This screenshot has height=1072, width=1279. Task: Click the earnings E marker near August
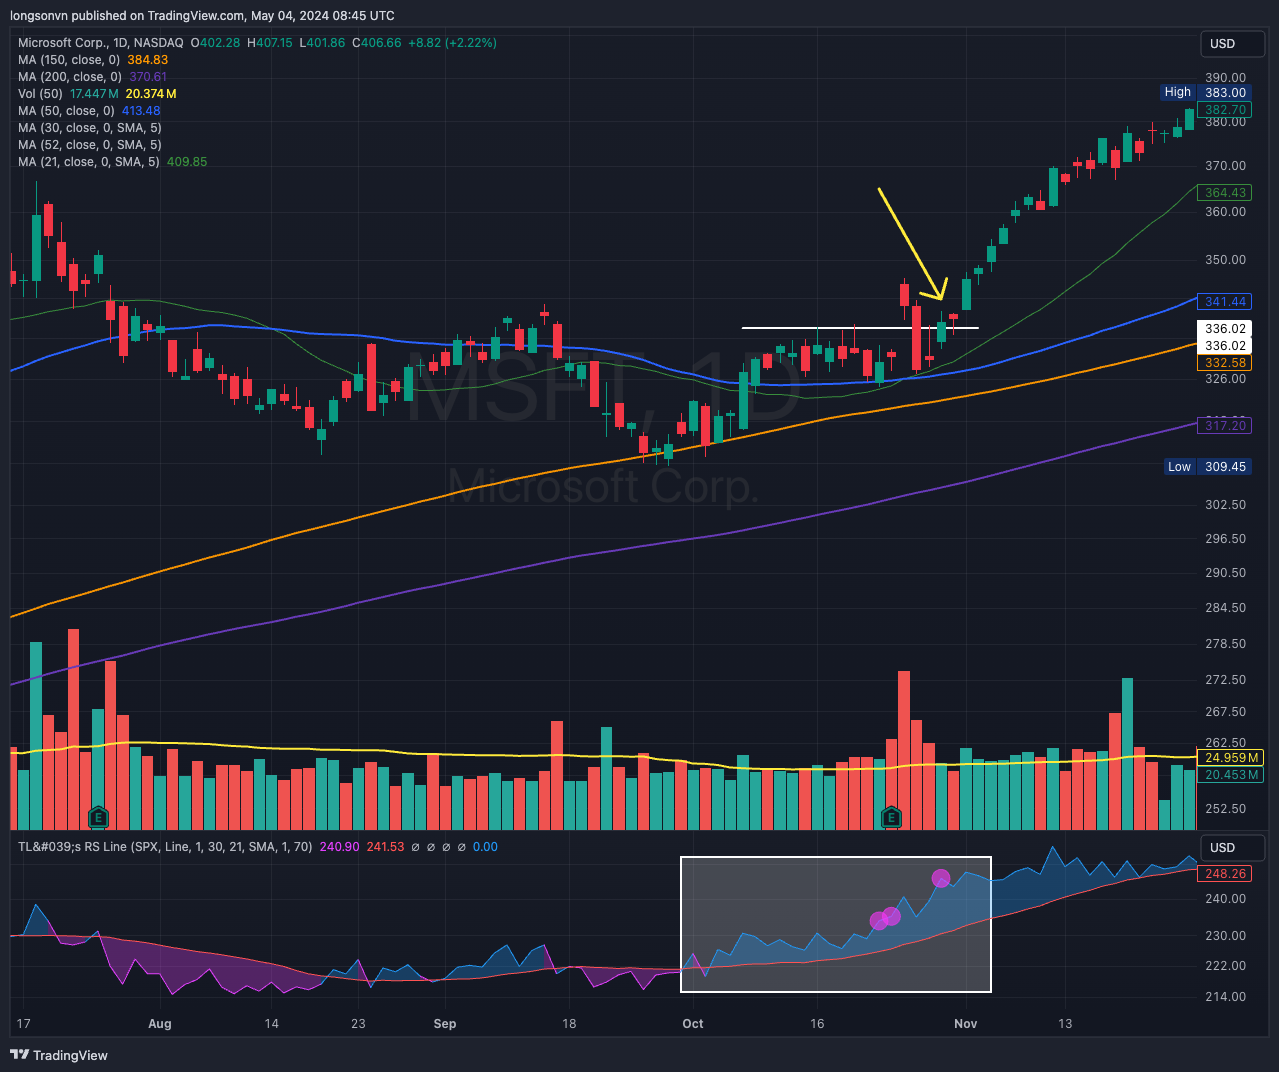98,817
